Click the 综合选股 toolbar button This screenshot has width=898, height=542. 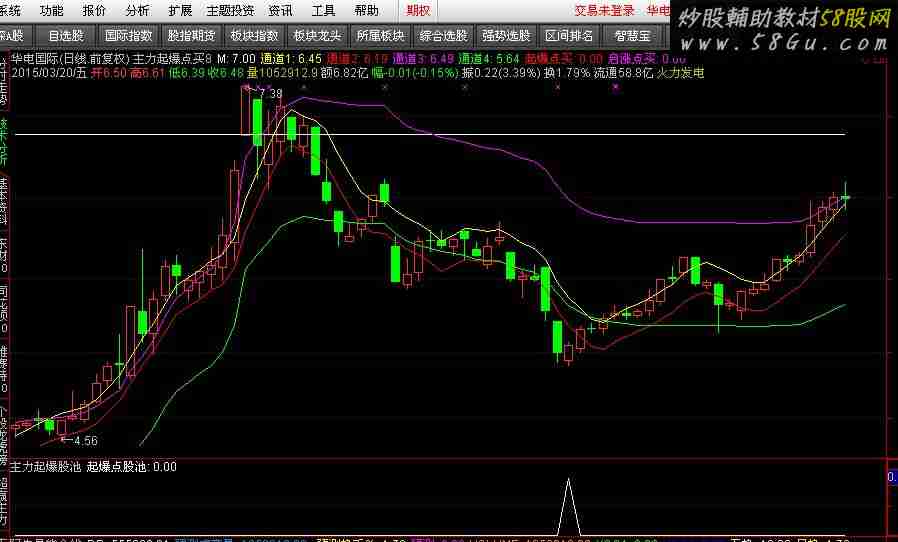click(x=443, y=36)
